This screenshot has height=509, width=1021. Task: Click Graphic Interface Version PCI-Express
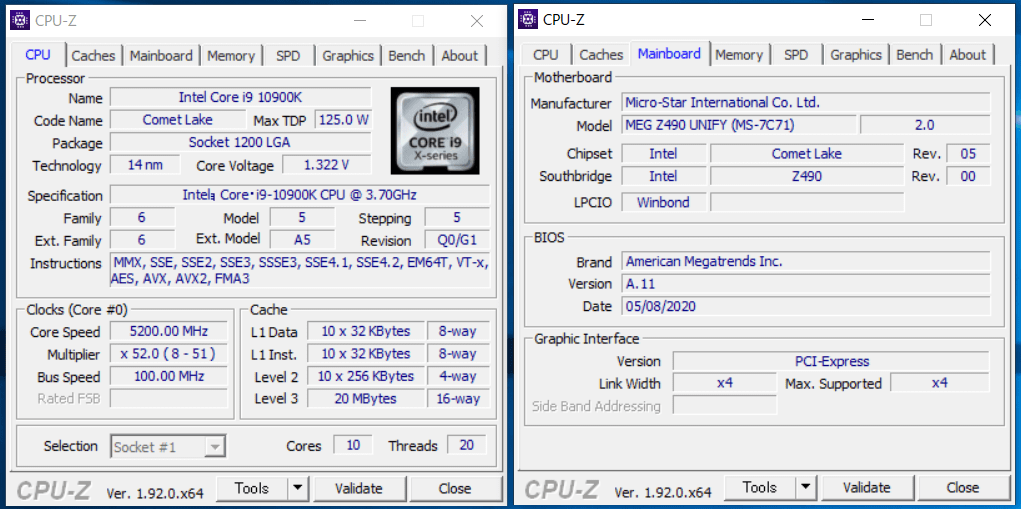(x=831, y=361)
